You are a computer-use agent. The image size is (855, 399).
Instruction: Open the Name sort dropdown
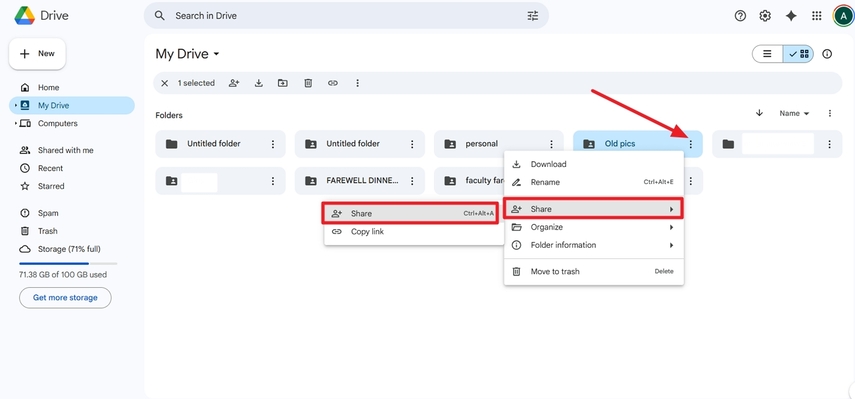[794, 113]
